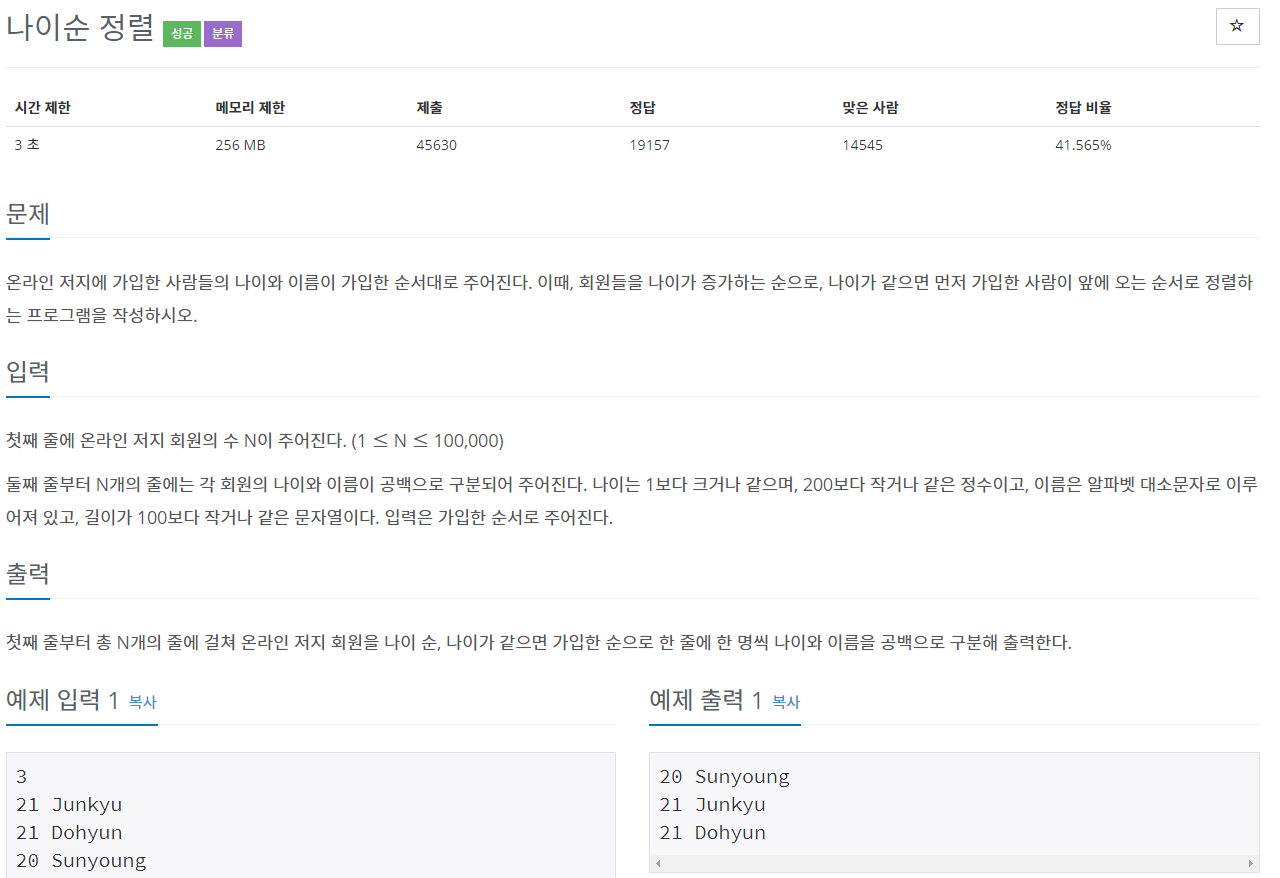Click the 제출 column header
This screenshot has height=878, width=1280.
(429, 108)
